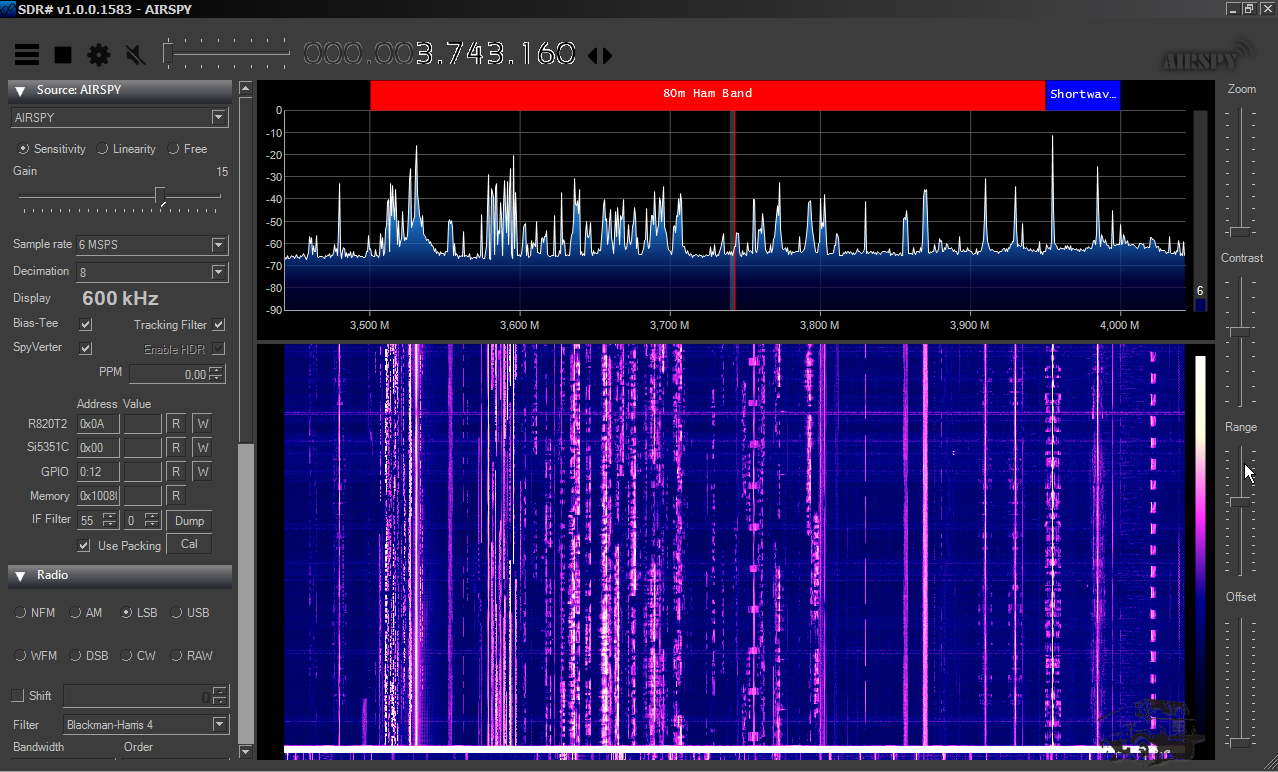The height and width of the screenshot is (772, 1278).
Task: Click the IF Filter spinner showing 55
Action: (98, 520)
